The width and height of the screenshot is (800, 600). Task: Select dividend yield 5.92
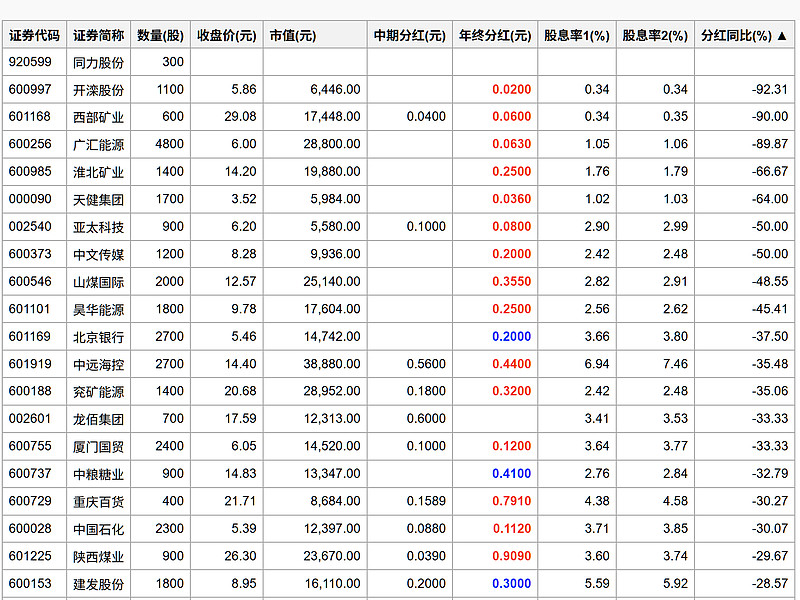click(x=676, y=583)
